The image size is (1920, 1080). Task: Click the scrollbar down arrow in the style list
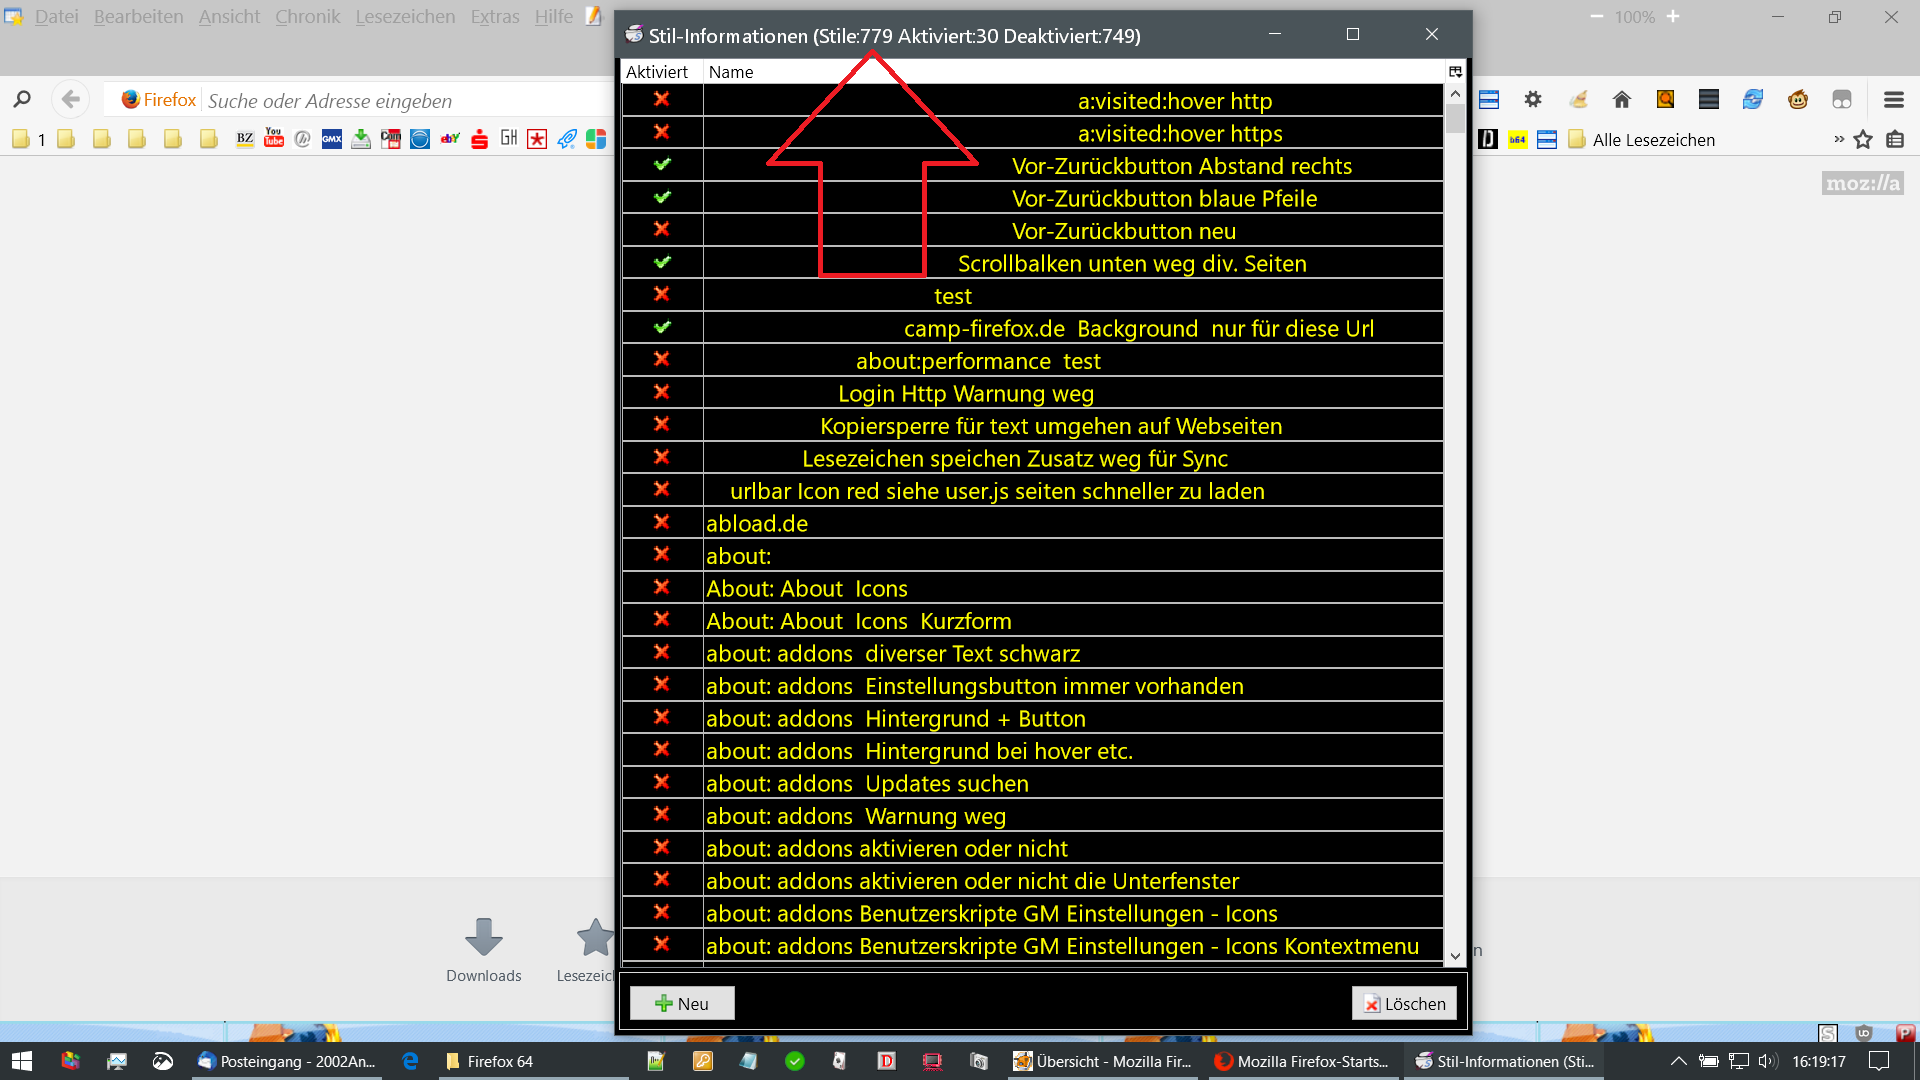(1455, 956)
